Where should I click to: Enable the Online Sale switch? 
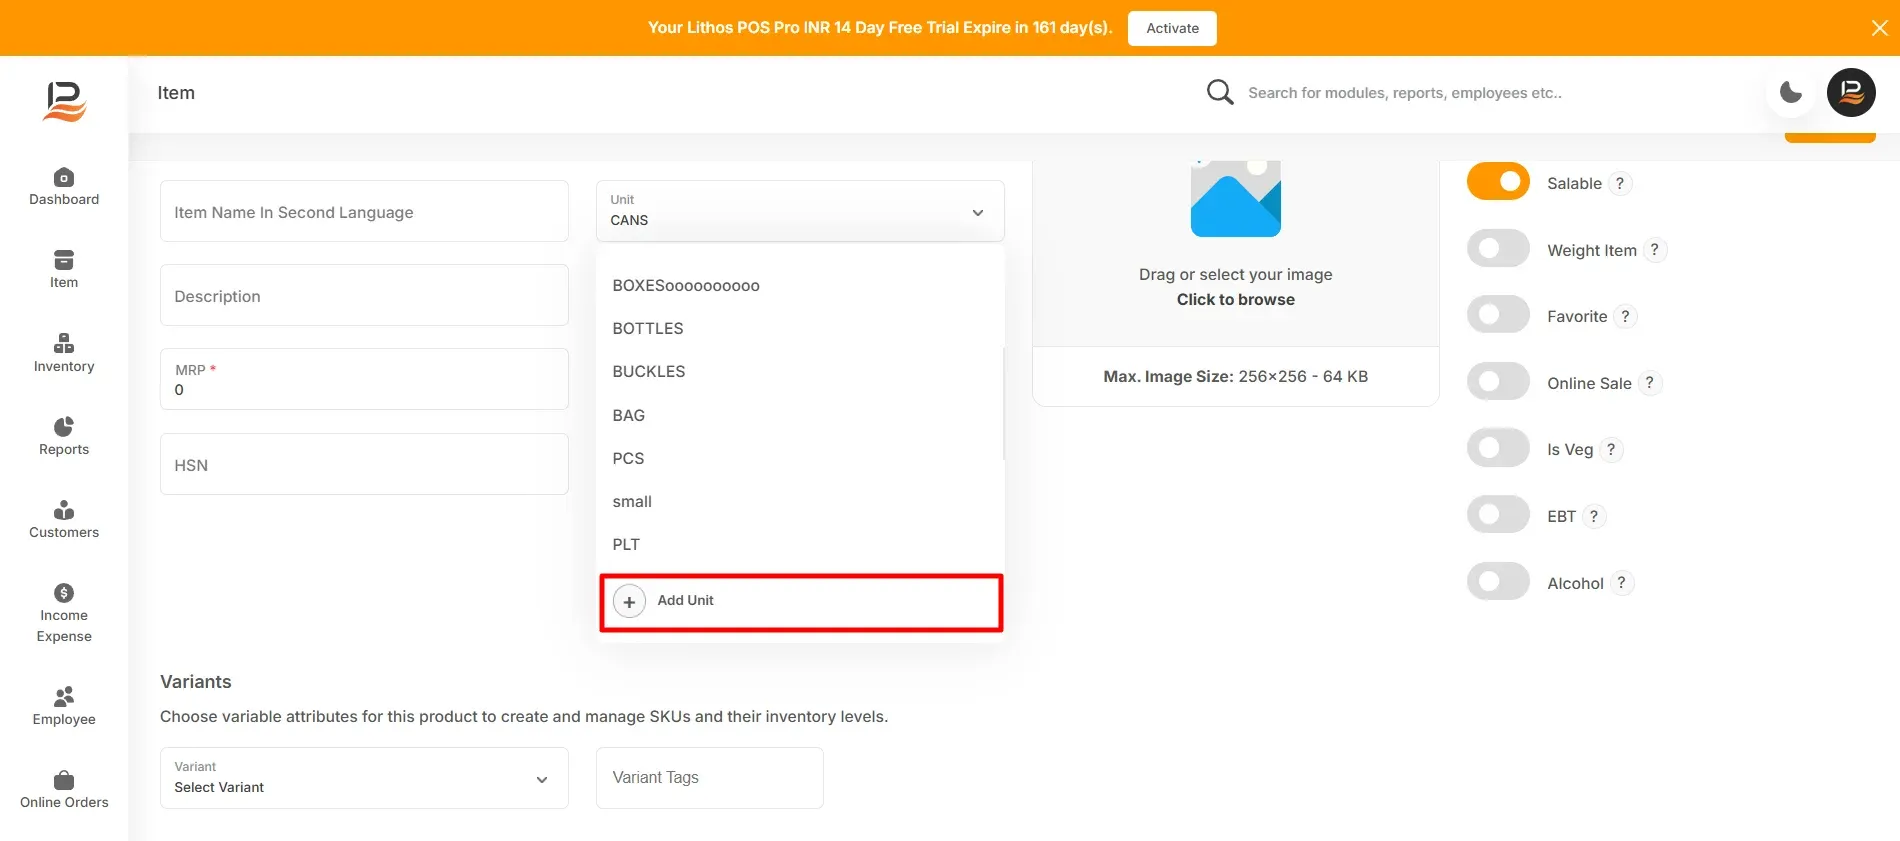pos(1498,381)
